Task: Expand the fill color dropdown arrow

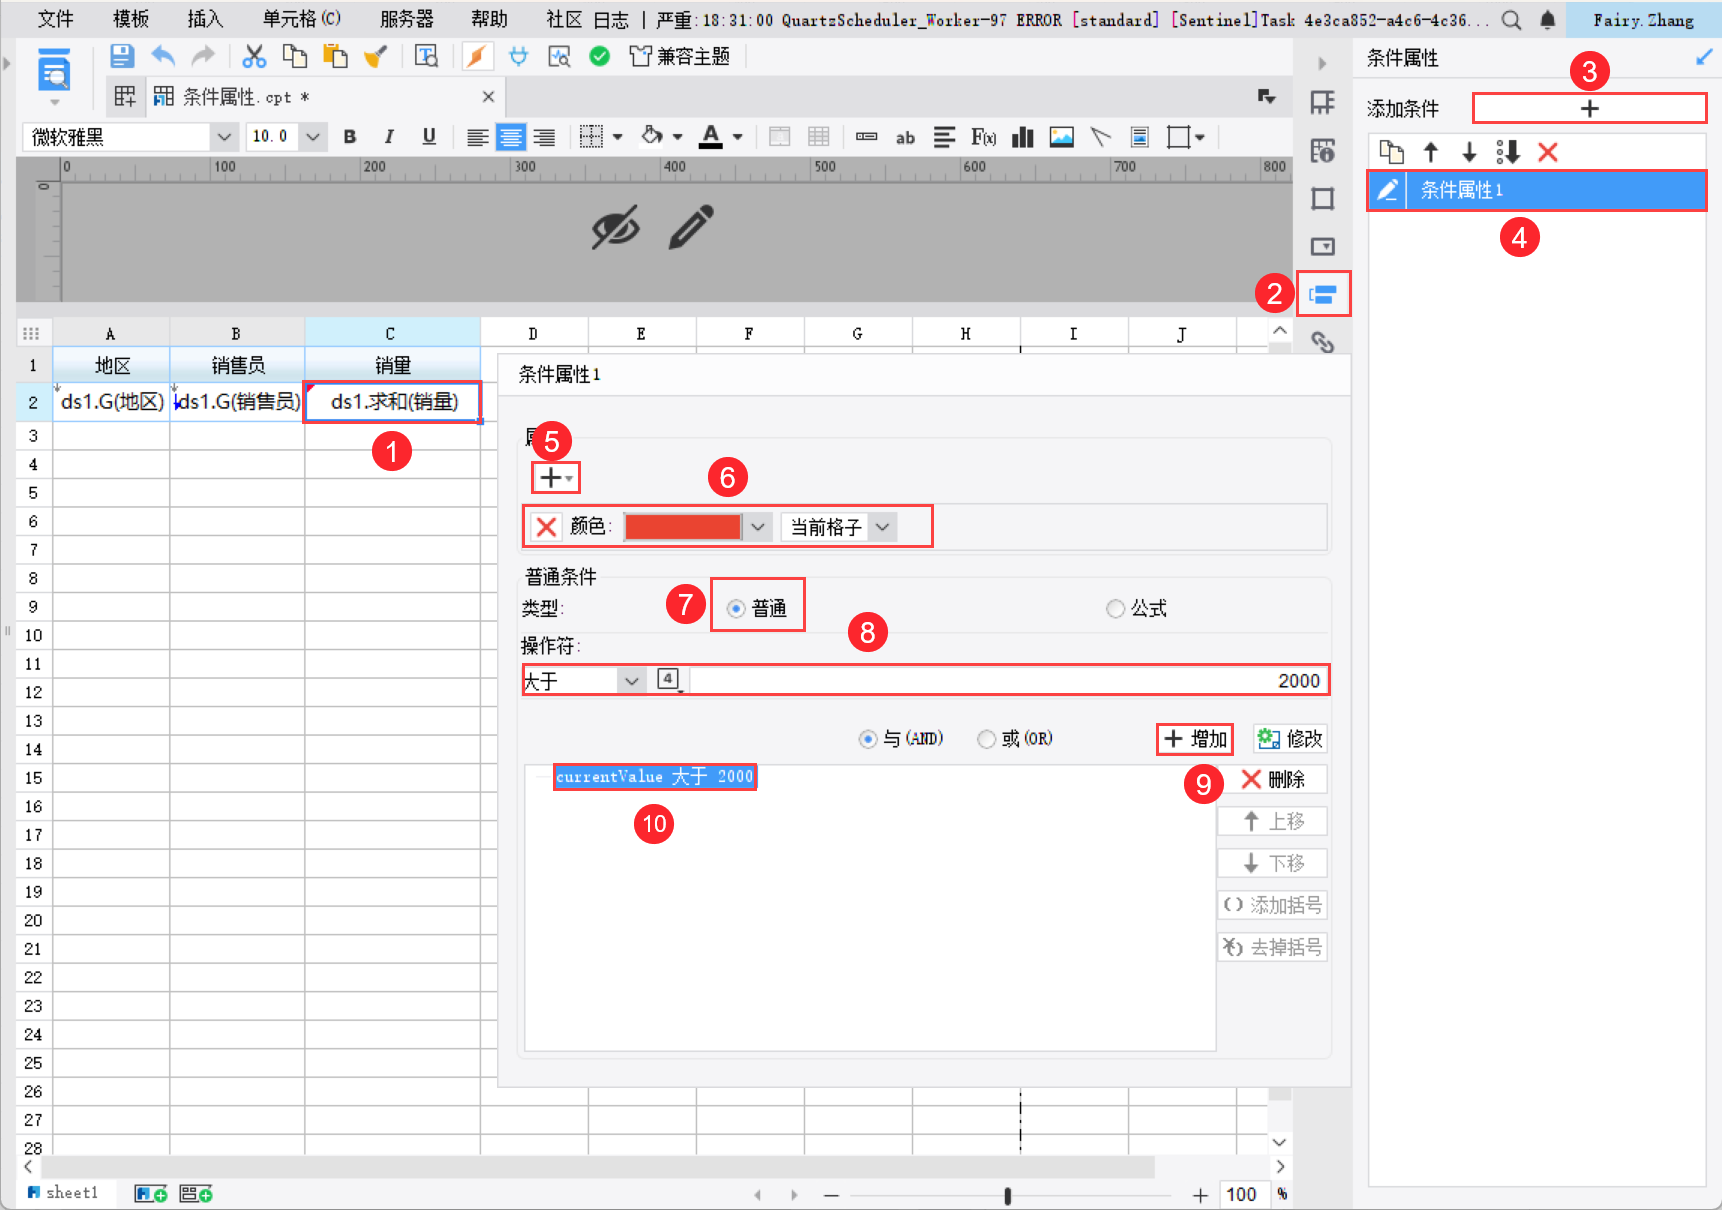Action: 678,137
